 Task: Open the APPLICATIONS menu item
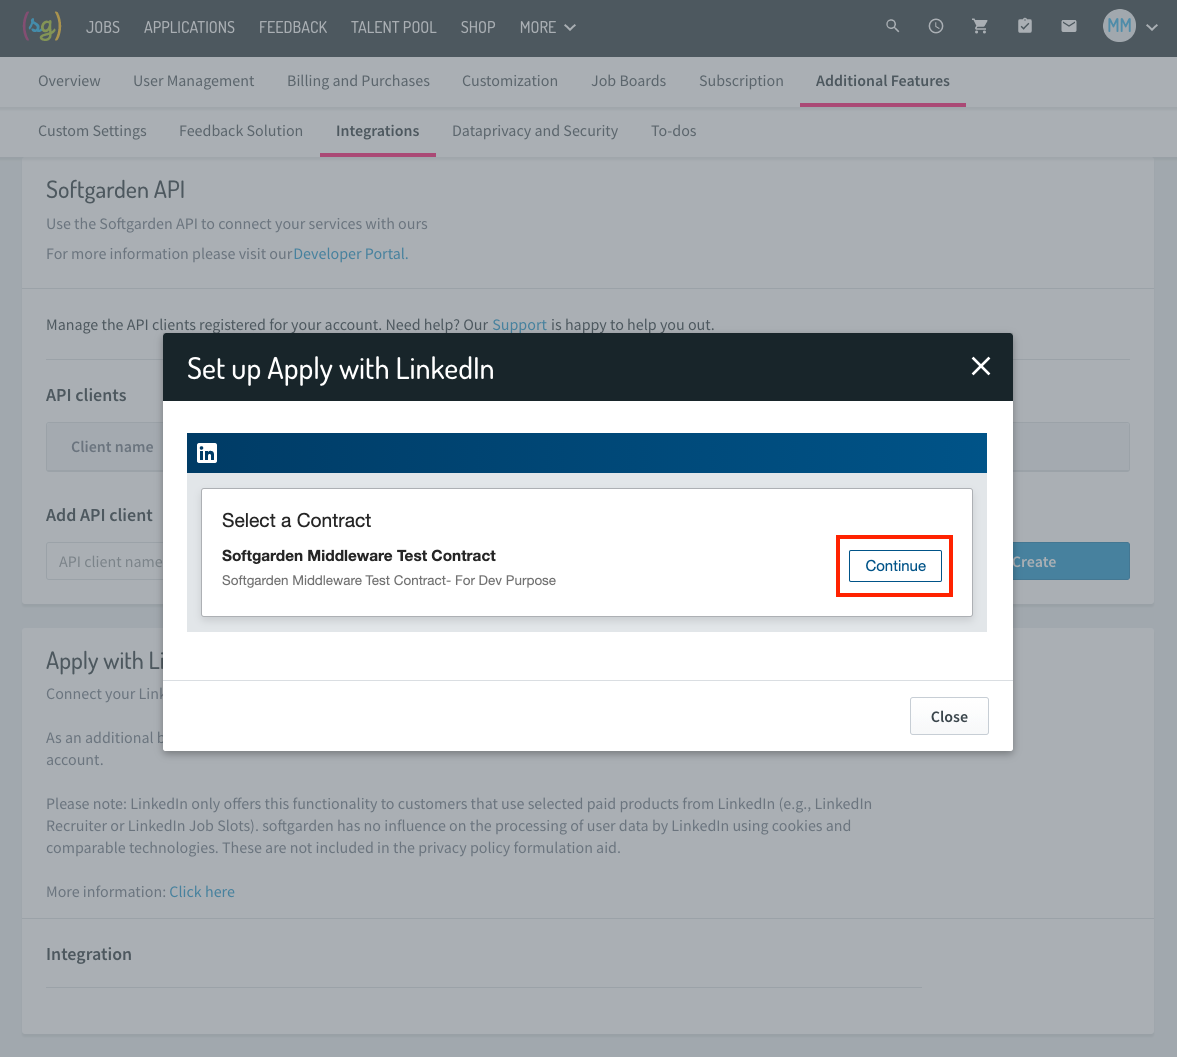[x=189, y=28]
